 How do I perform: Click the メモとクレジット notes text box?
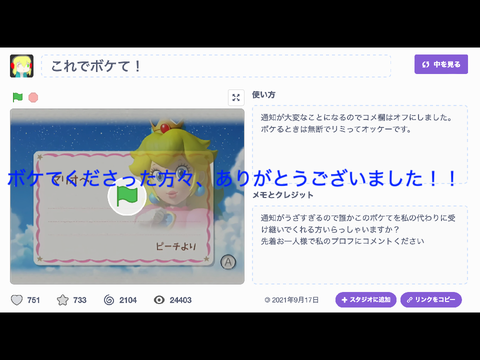pyautogui.click(x=360, y=245)
